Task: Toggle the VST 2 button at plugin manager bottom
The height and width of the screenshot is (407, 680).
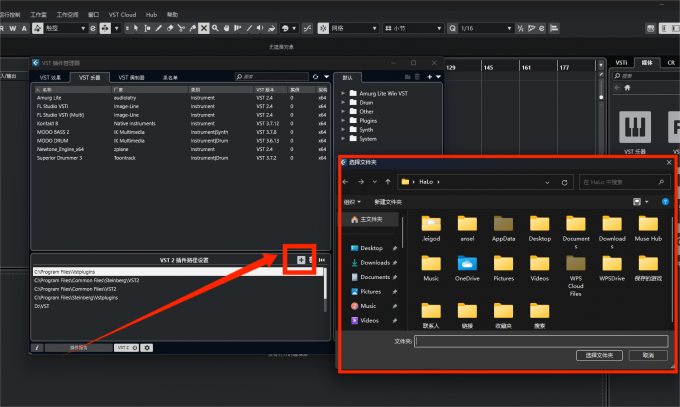Action: point(126,348)
